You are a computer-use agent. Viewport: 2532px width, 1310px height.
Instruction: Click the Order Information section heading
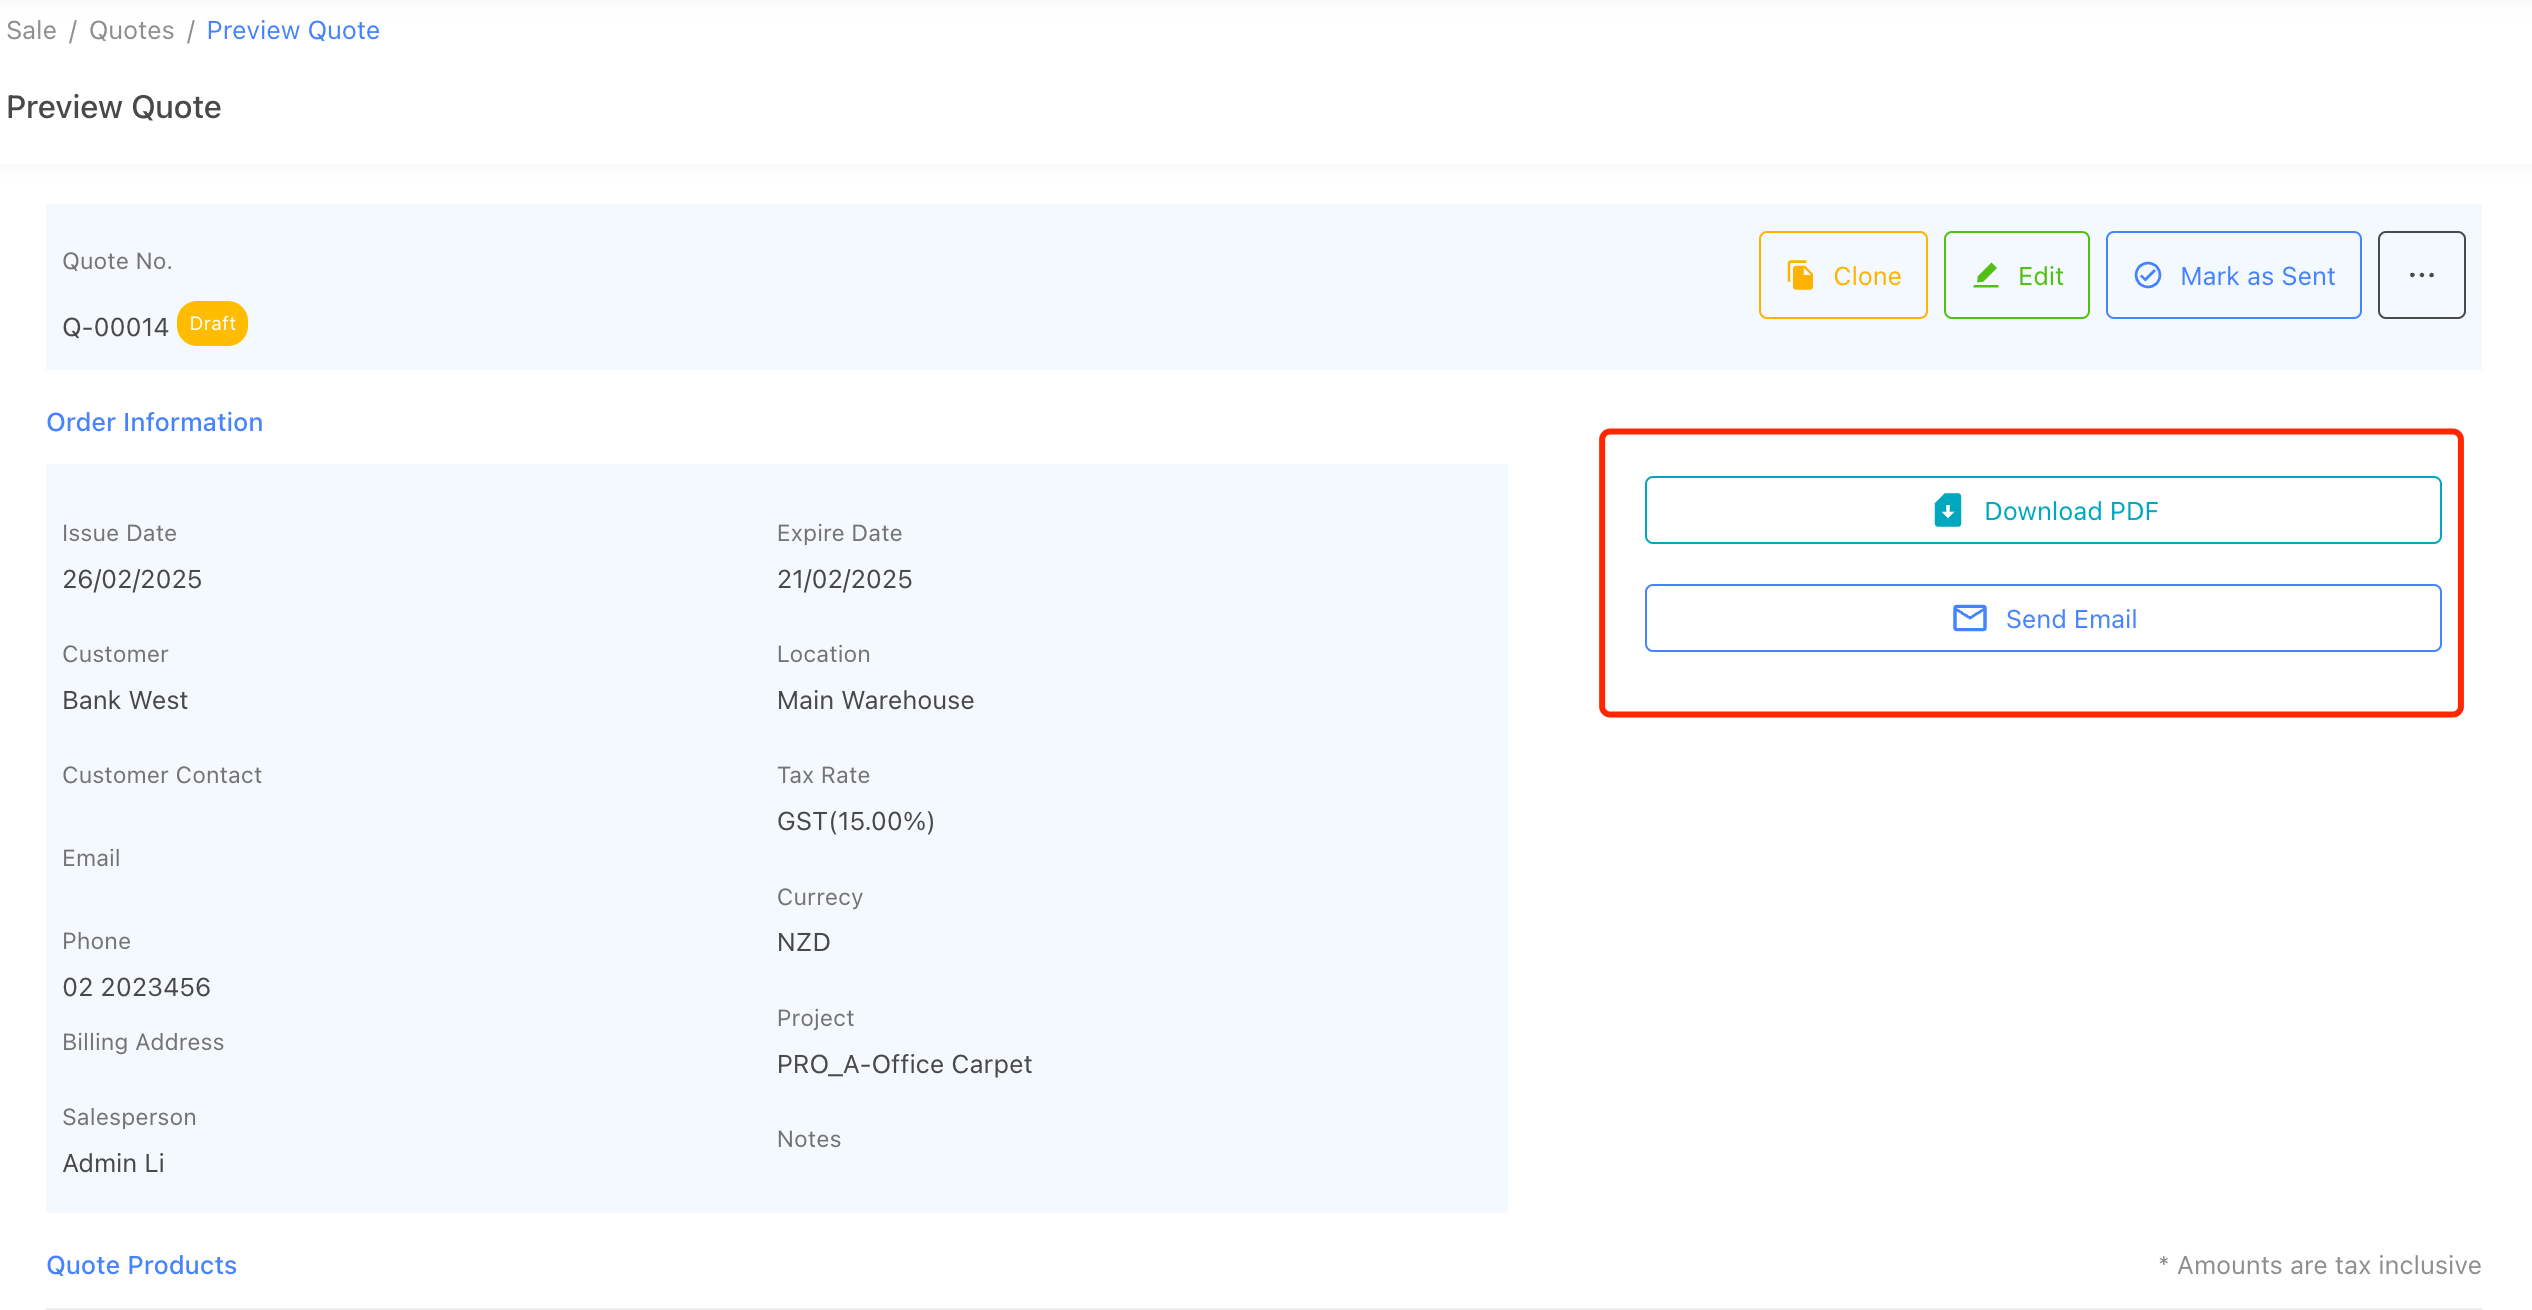click(x=155, y=422)
